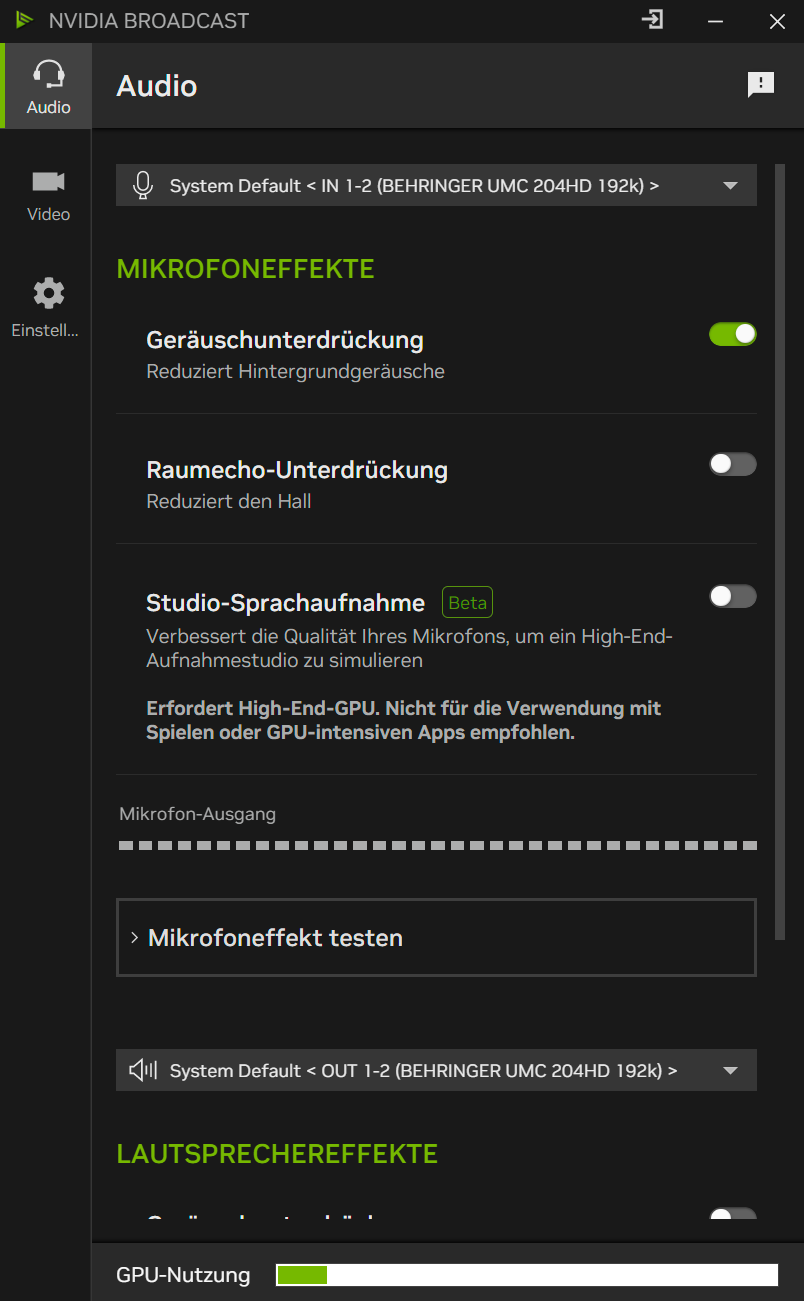Click the GPU-Nutzung usage bar
The height and width of the screenshot is (1301, 804).
[527, 1275]
